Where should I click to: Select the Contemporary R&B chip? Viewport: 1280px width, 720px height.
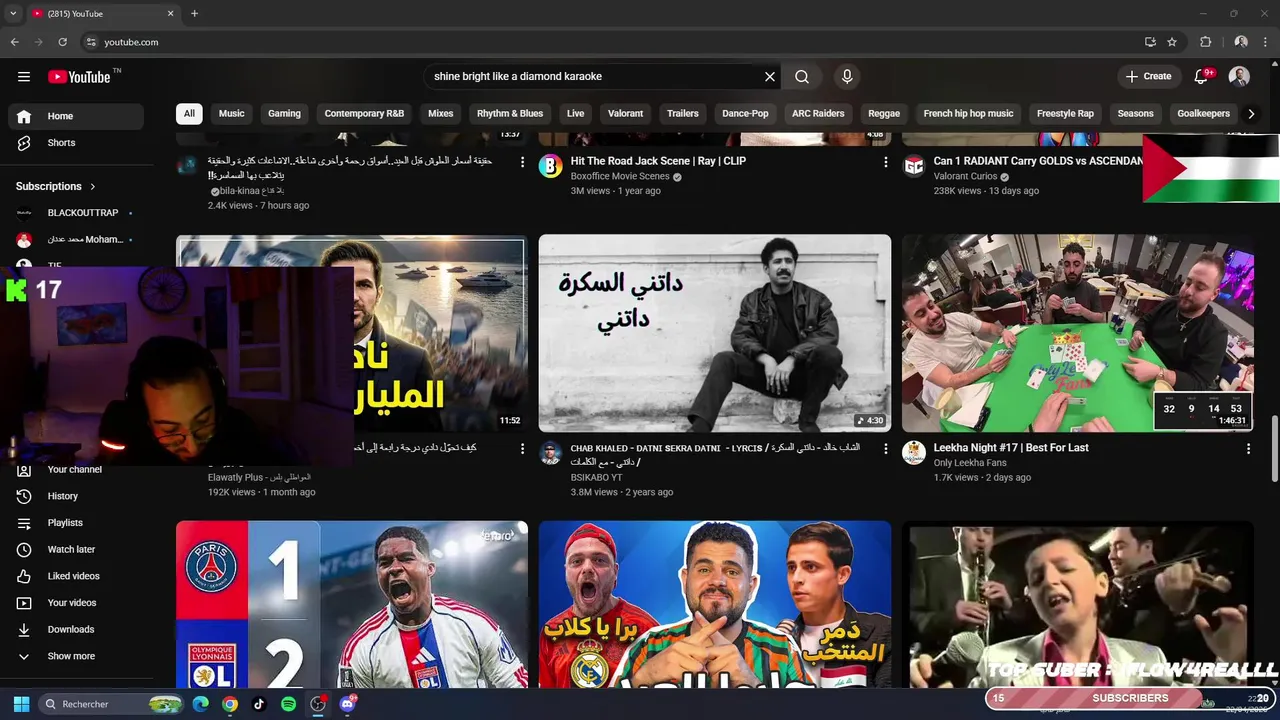(364, 113)
